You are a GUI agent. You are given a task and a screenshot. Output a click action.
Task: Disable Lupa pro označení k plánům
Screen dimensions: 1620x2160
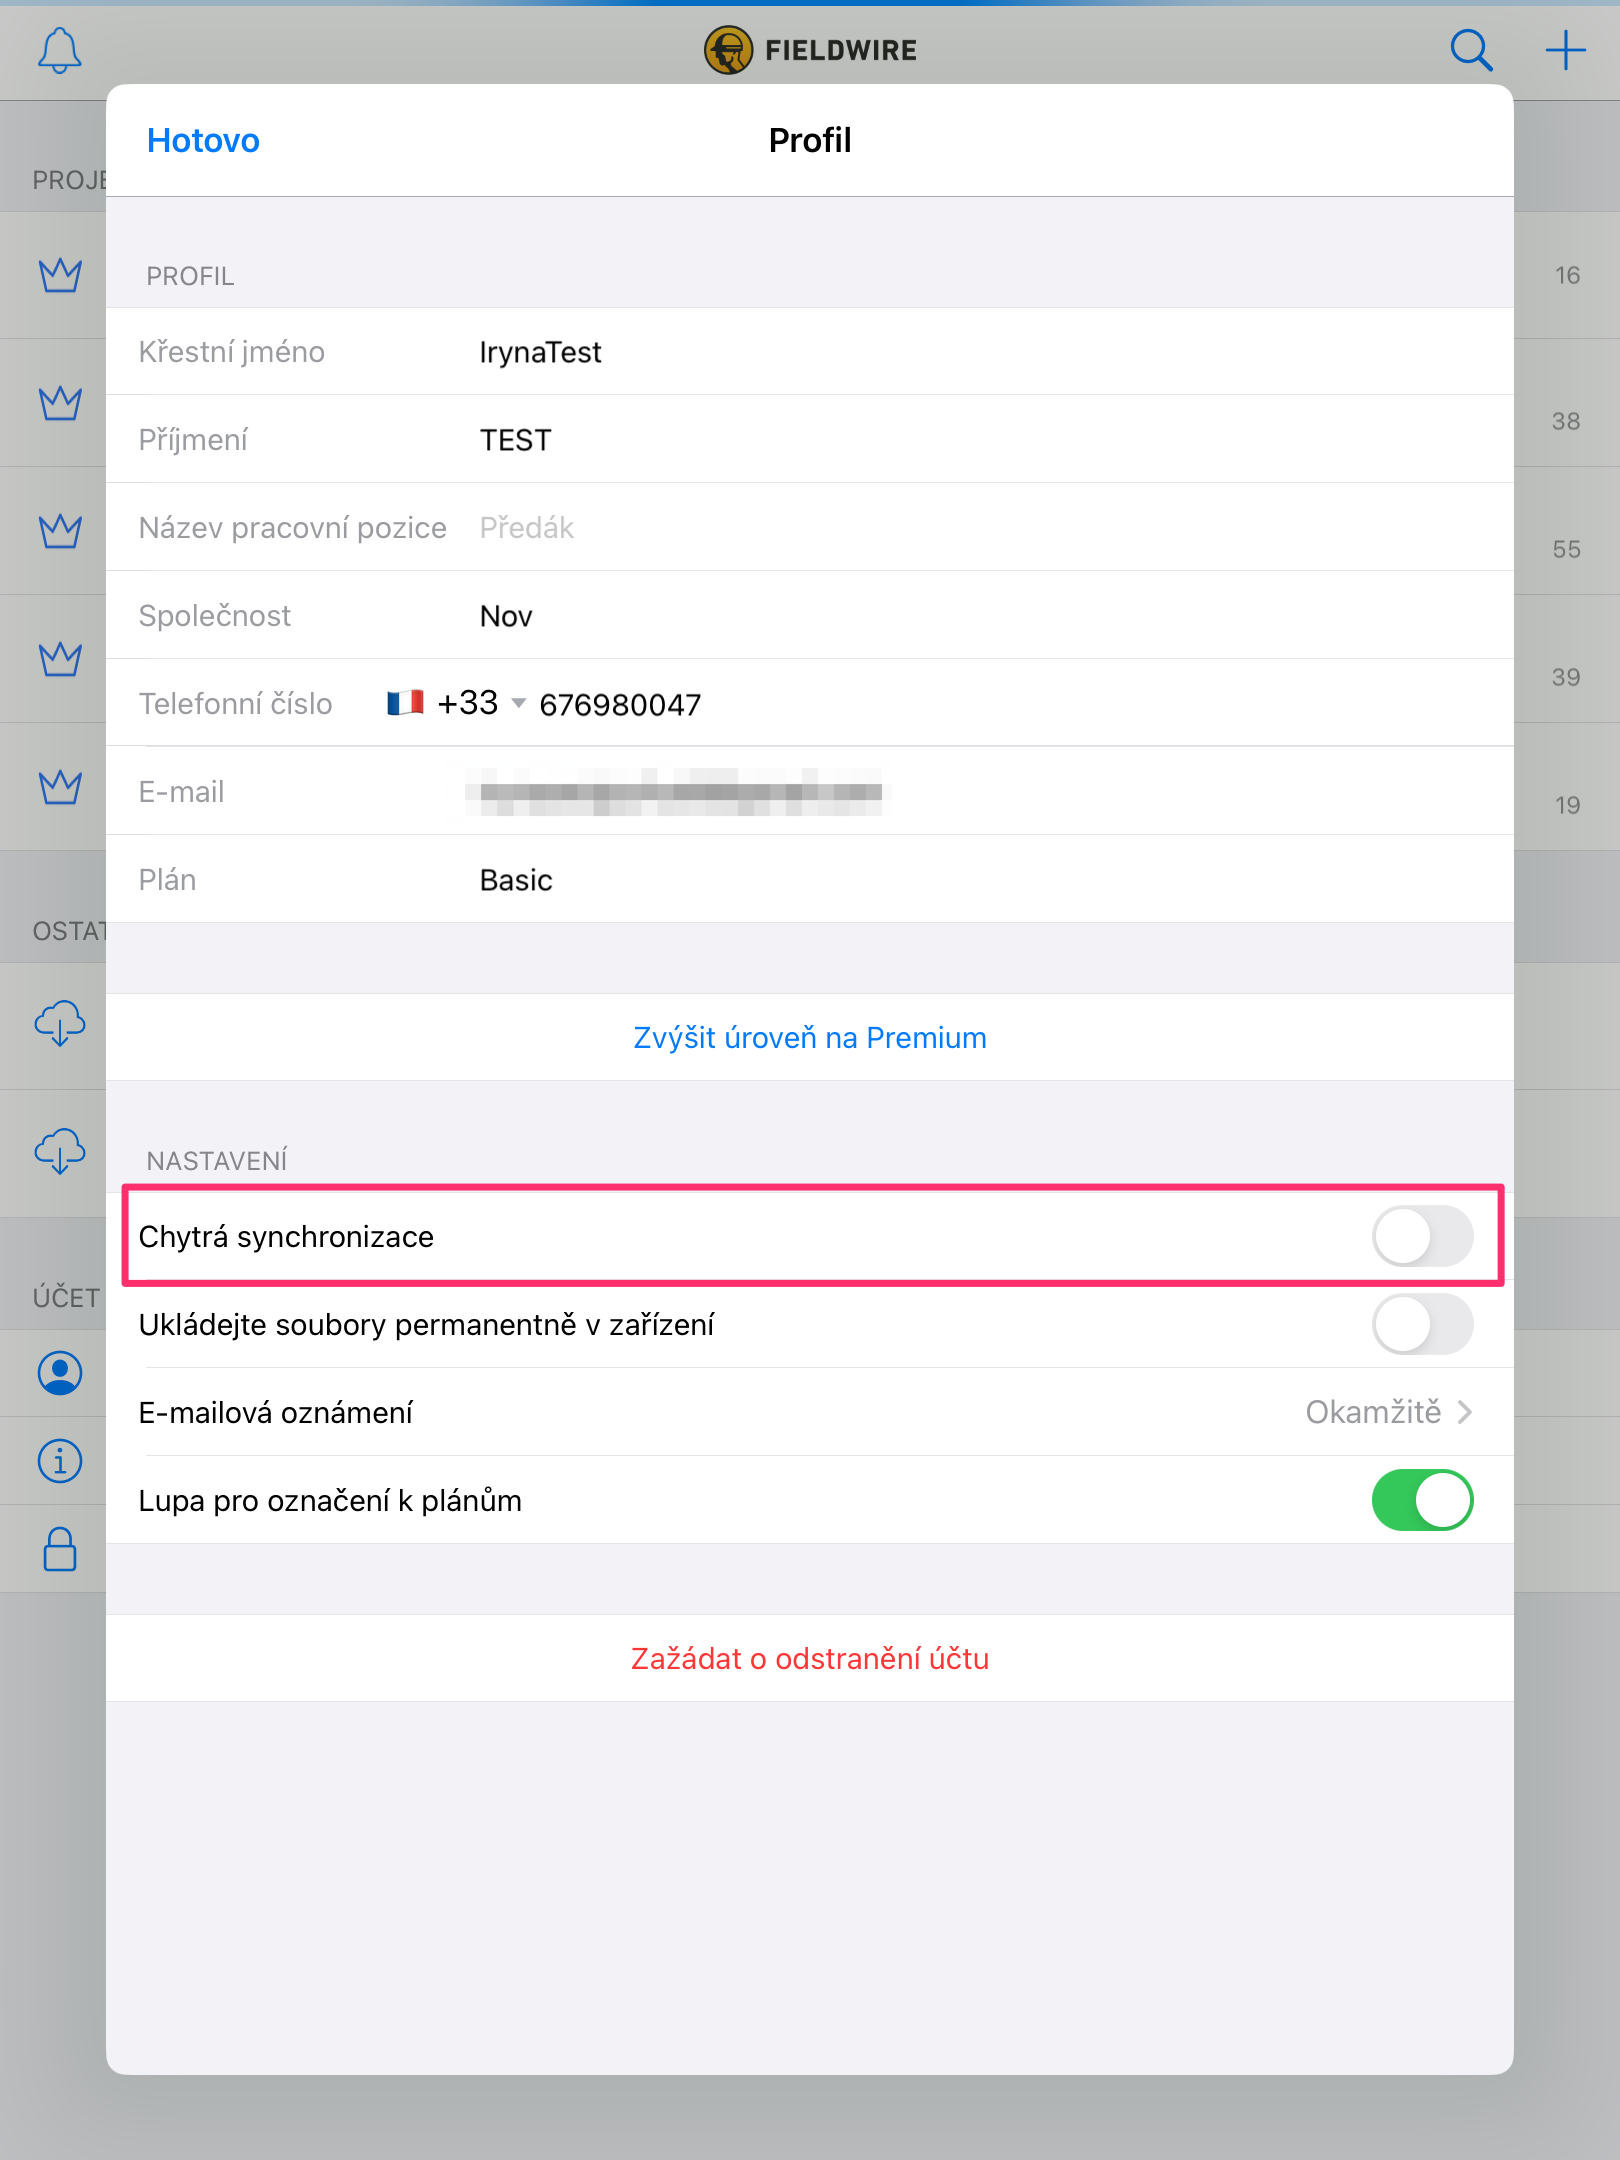tap(1422, 1501)
